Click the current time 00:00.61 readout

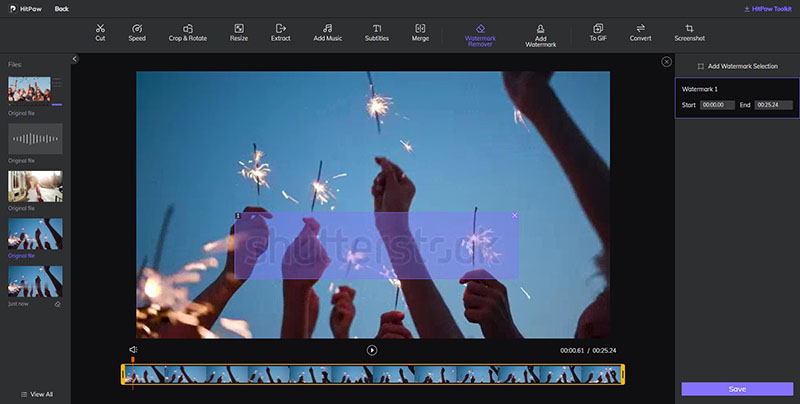[572, 351]
